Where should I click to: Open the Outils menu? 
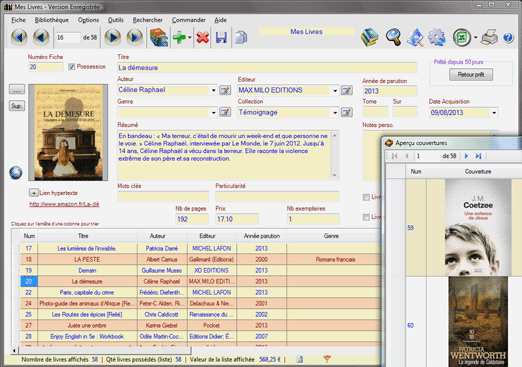pos(116,20)
